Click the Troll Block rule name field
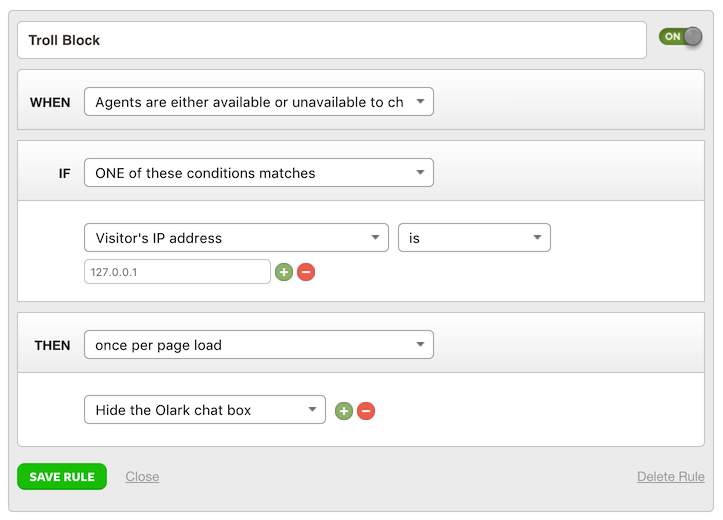 tap(332, 41)
